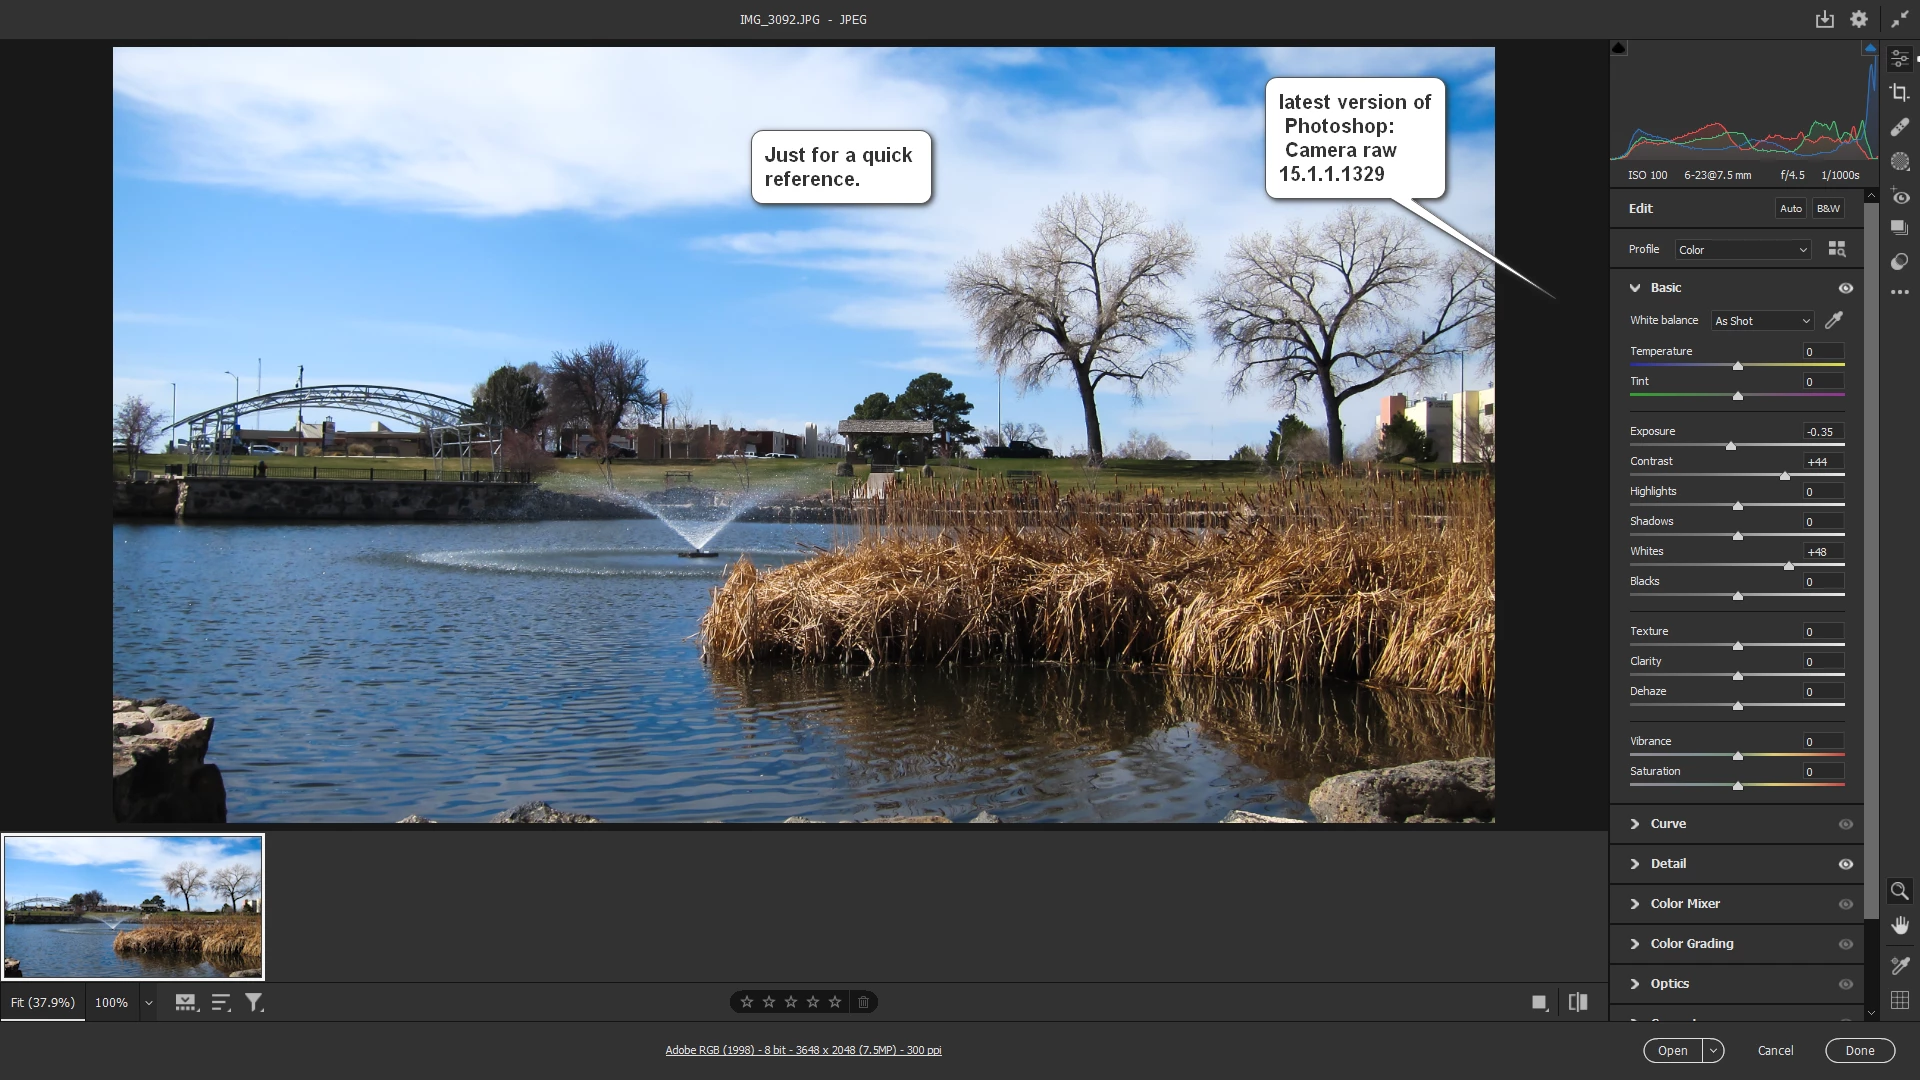1920x1080 pixels.
Task: Select the Red Eye removal tool
Action: click(x=1899, y=197)
